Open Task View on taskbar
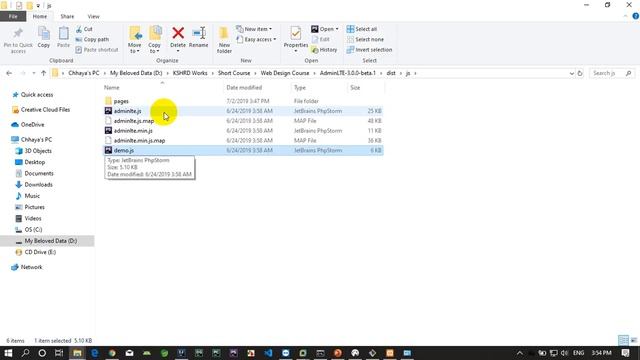Screen dimensions: 640x360 [x=59, y=353]
